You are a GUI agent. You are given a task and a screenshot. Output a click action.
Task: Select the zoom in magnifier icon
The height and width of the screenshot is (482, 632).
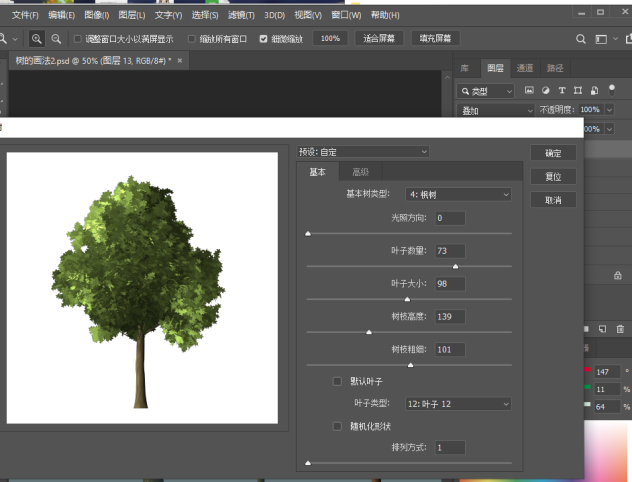[37, 38]
